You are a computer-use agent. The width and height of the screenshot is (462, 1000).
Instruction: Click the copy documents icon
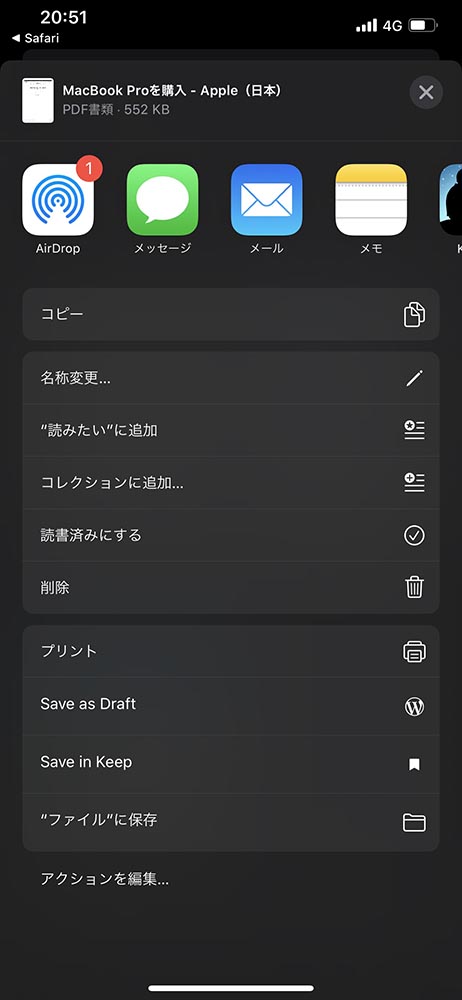pos(414,314)
